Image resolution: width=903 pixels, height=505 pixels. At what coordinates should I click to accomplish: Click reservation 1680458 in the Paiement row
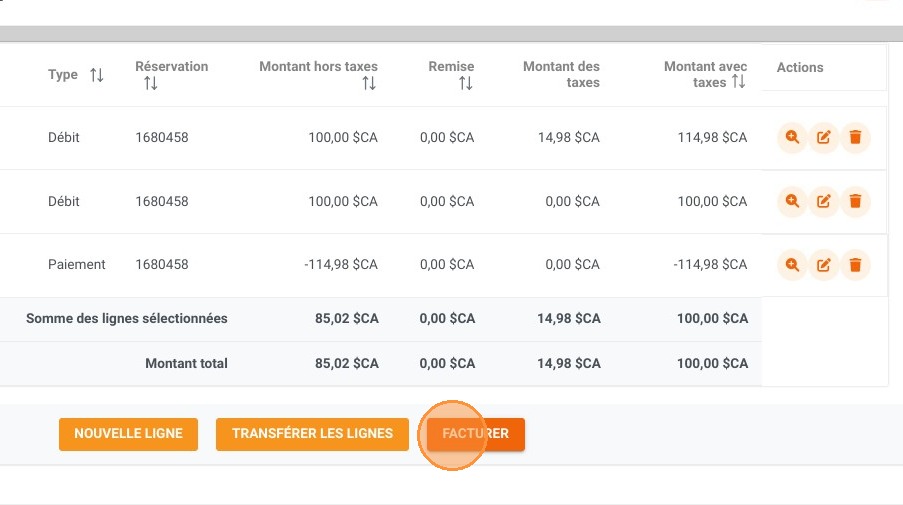click(162, 264)
